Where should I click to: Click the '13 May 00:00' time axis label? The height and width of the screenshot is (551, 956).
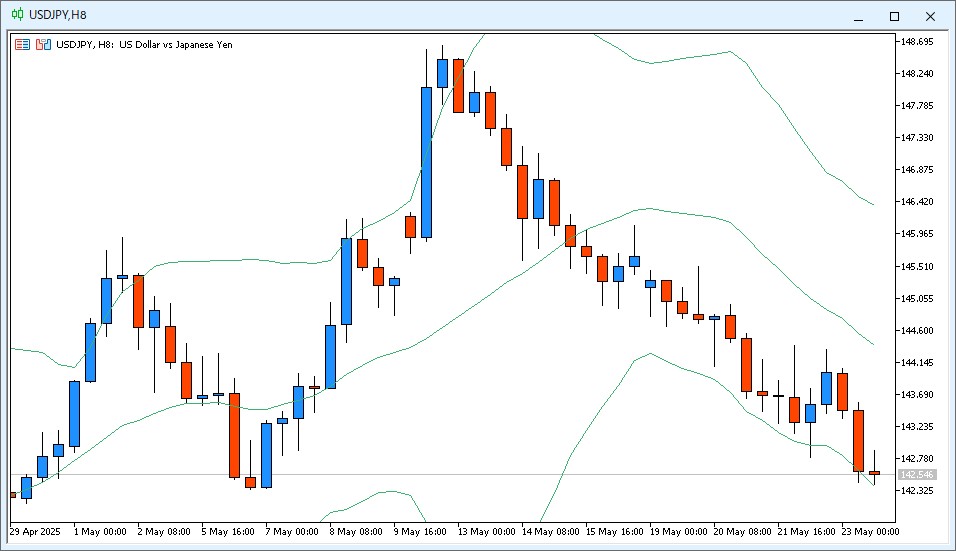[x=487, y=531]
